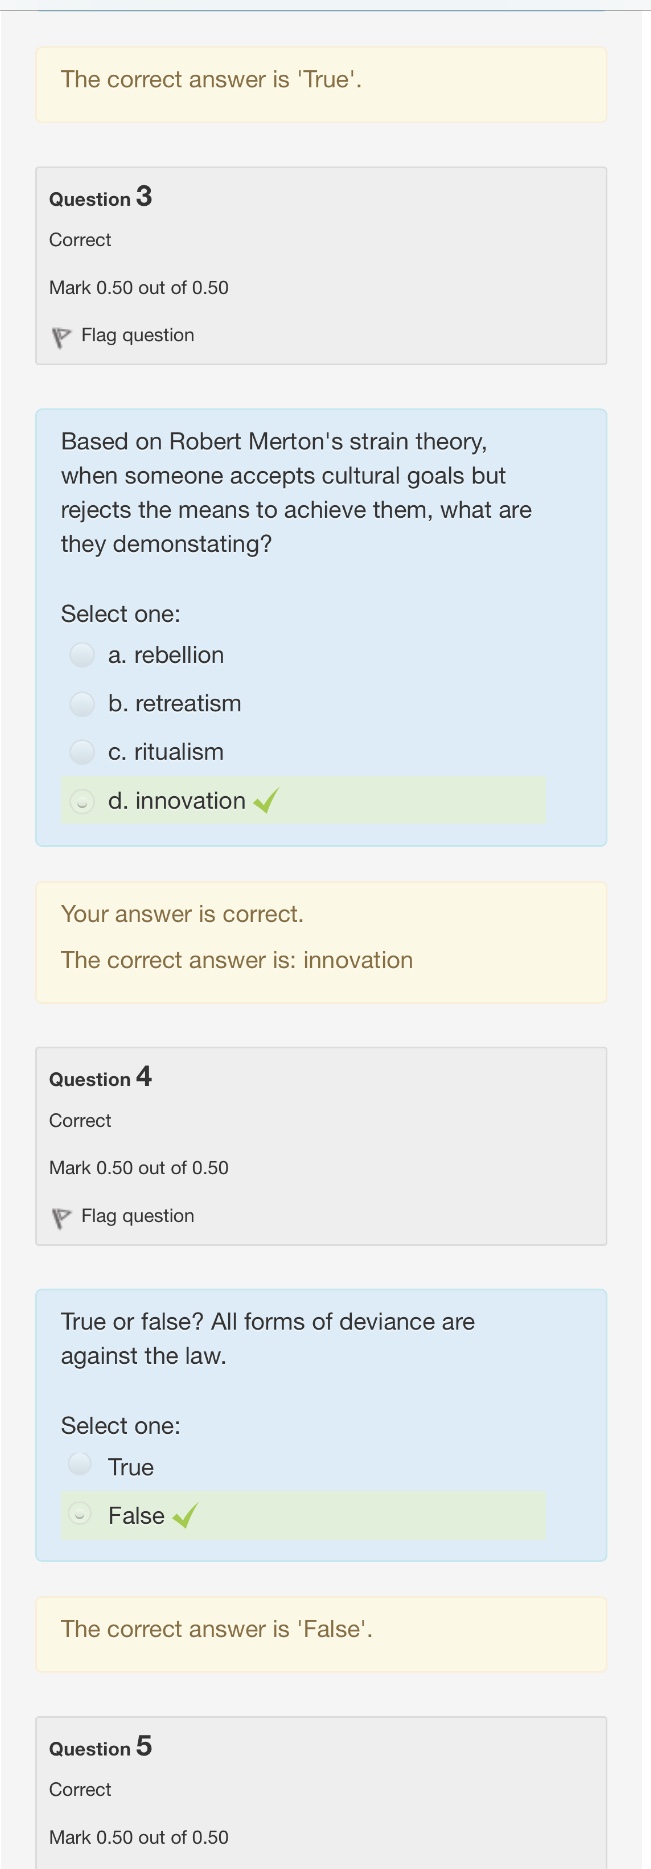Click the "All forms of deviance" question text
651x1869 pixels.
[268, 1338]
